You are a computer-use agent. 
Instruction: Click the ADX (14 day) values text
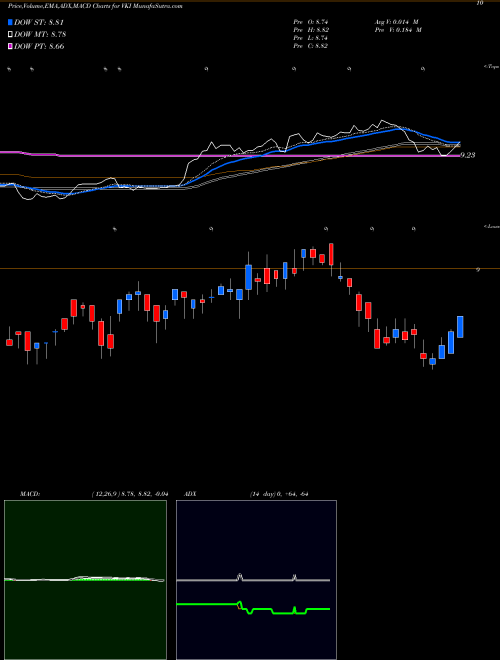point(278,494)
